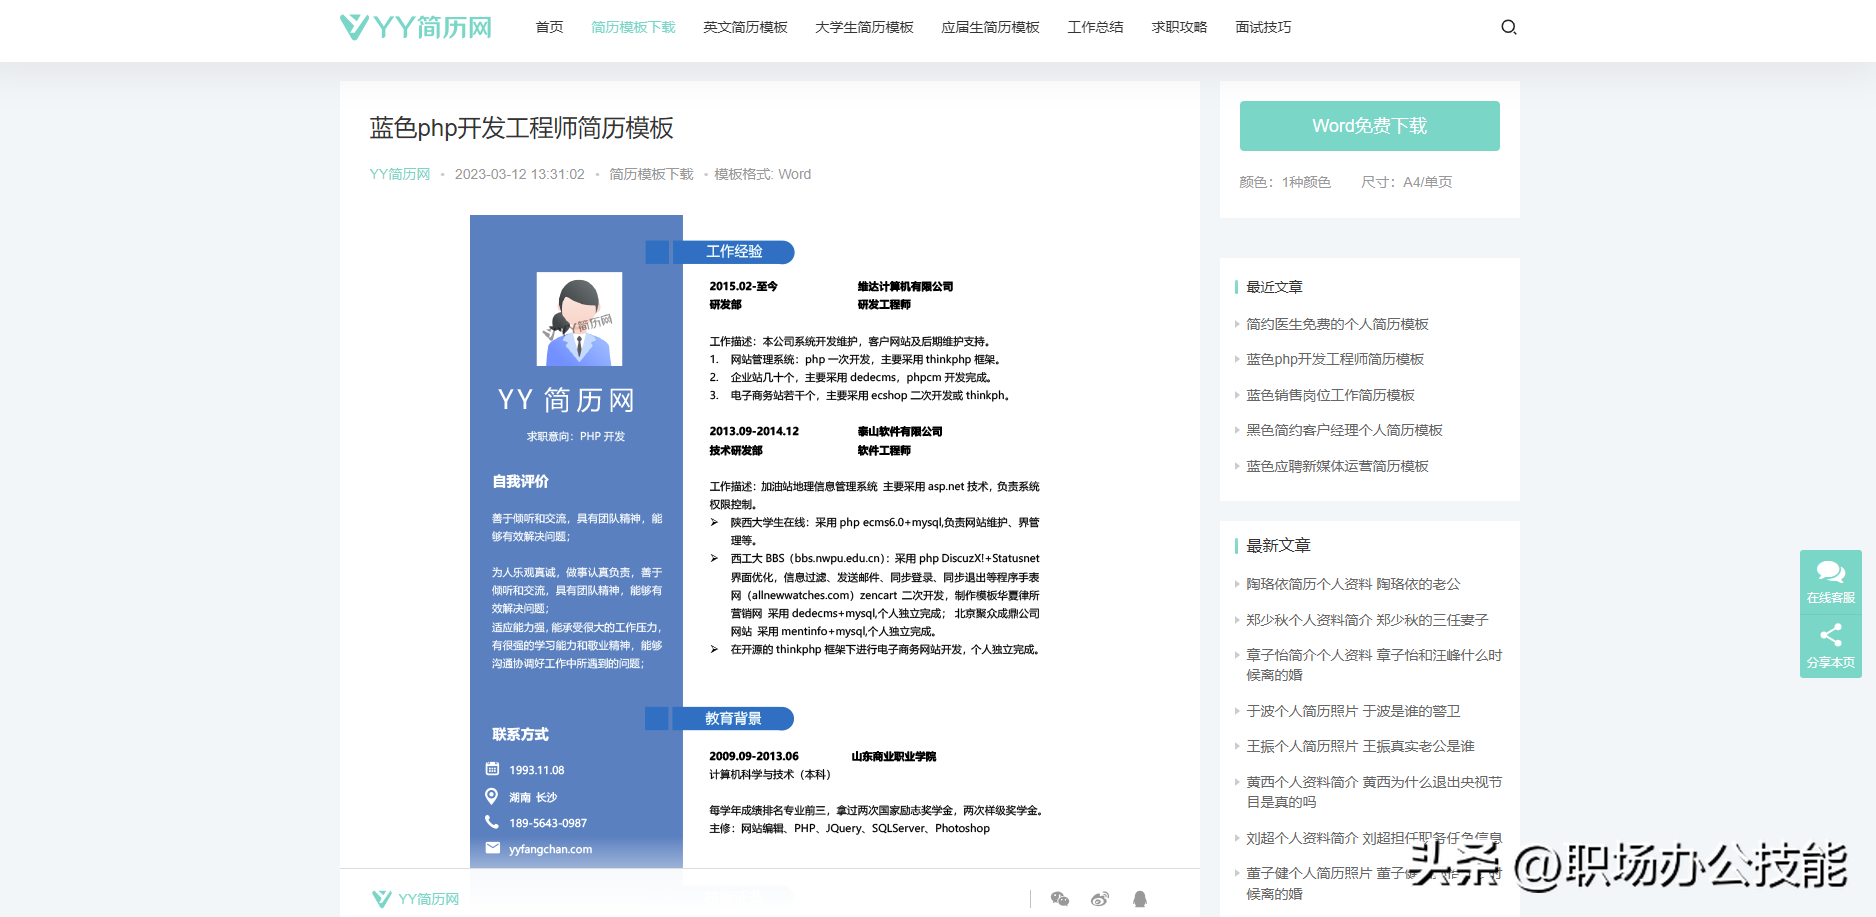This screenshot has height=917, width=1876.
Task: Share the article via the QQ penguin icon
Action: [1140, 899]
